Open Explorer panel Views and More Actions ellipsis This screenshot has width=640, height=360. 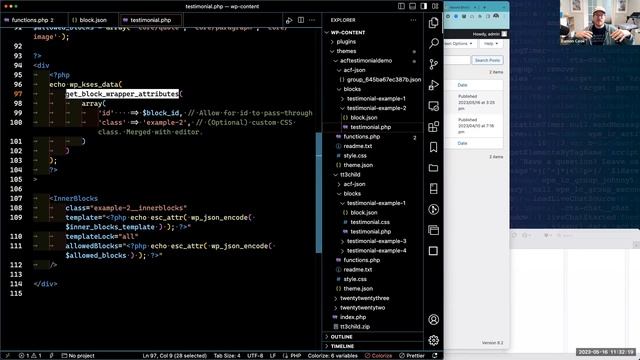click(x=413, y=20)
